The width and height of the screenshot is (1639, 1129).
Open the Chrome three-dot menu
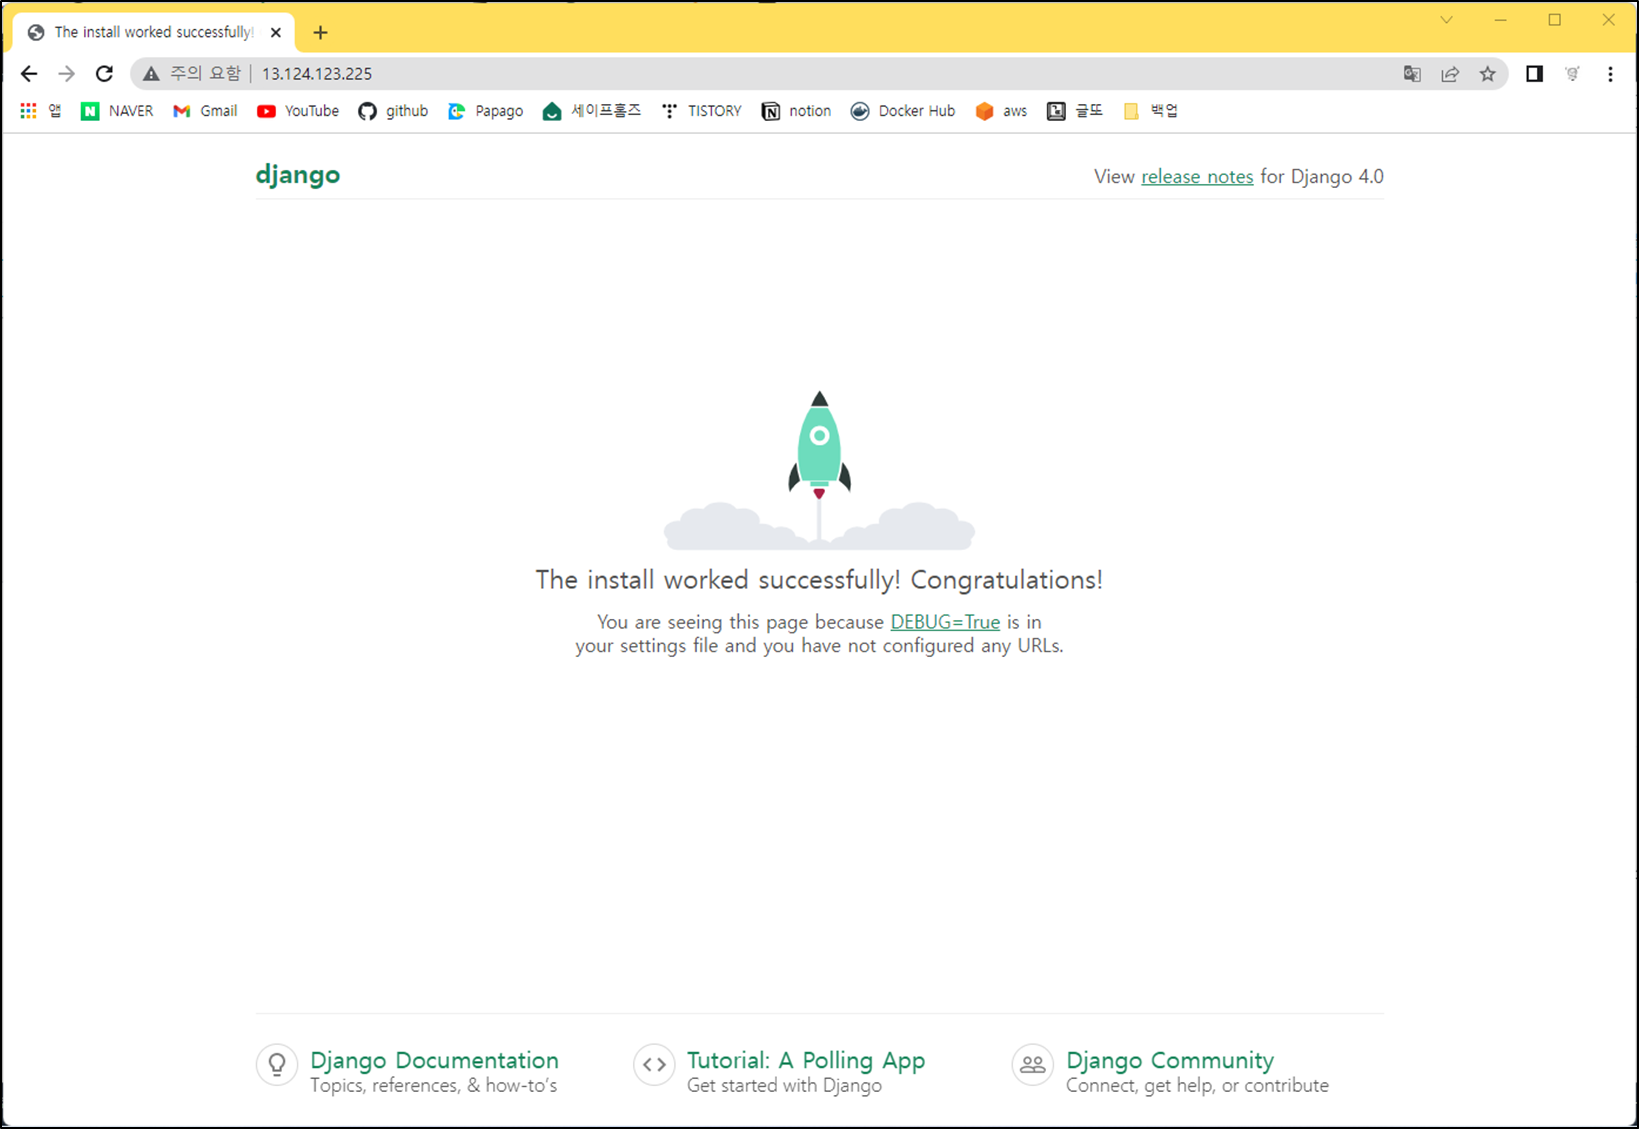coord(1610,74)
